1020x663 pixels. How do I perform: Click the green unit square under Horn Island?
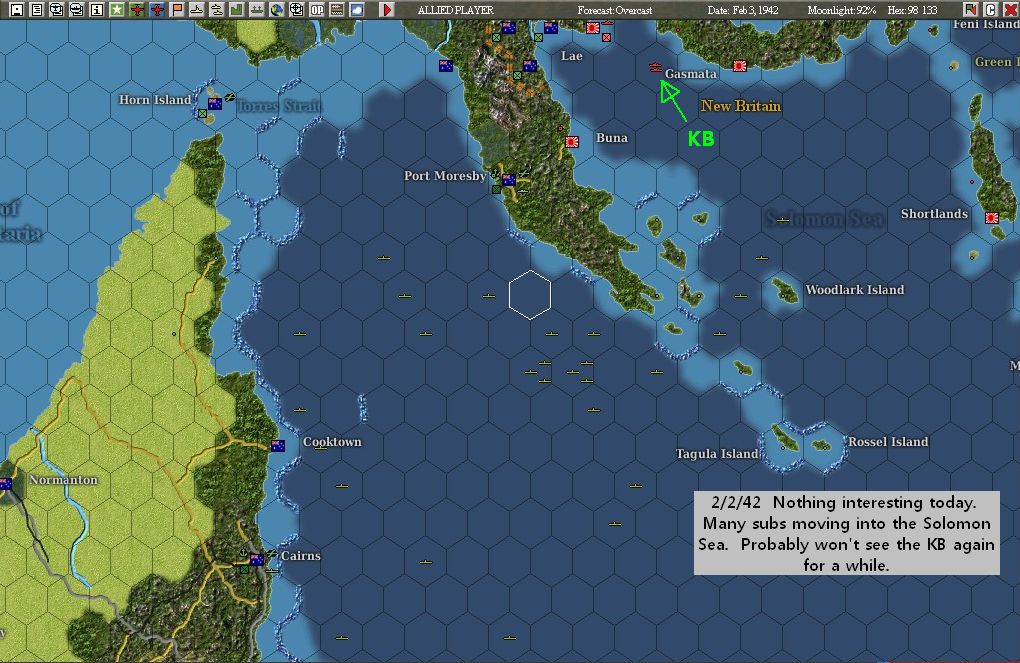202,114
